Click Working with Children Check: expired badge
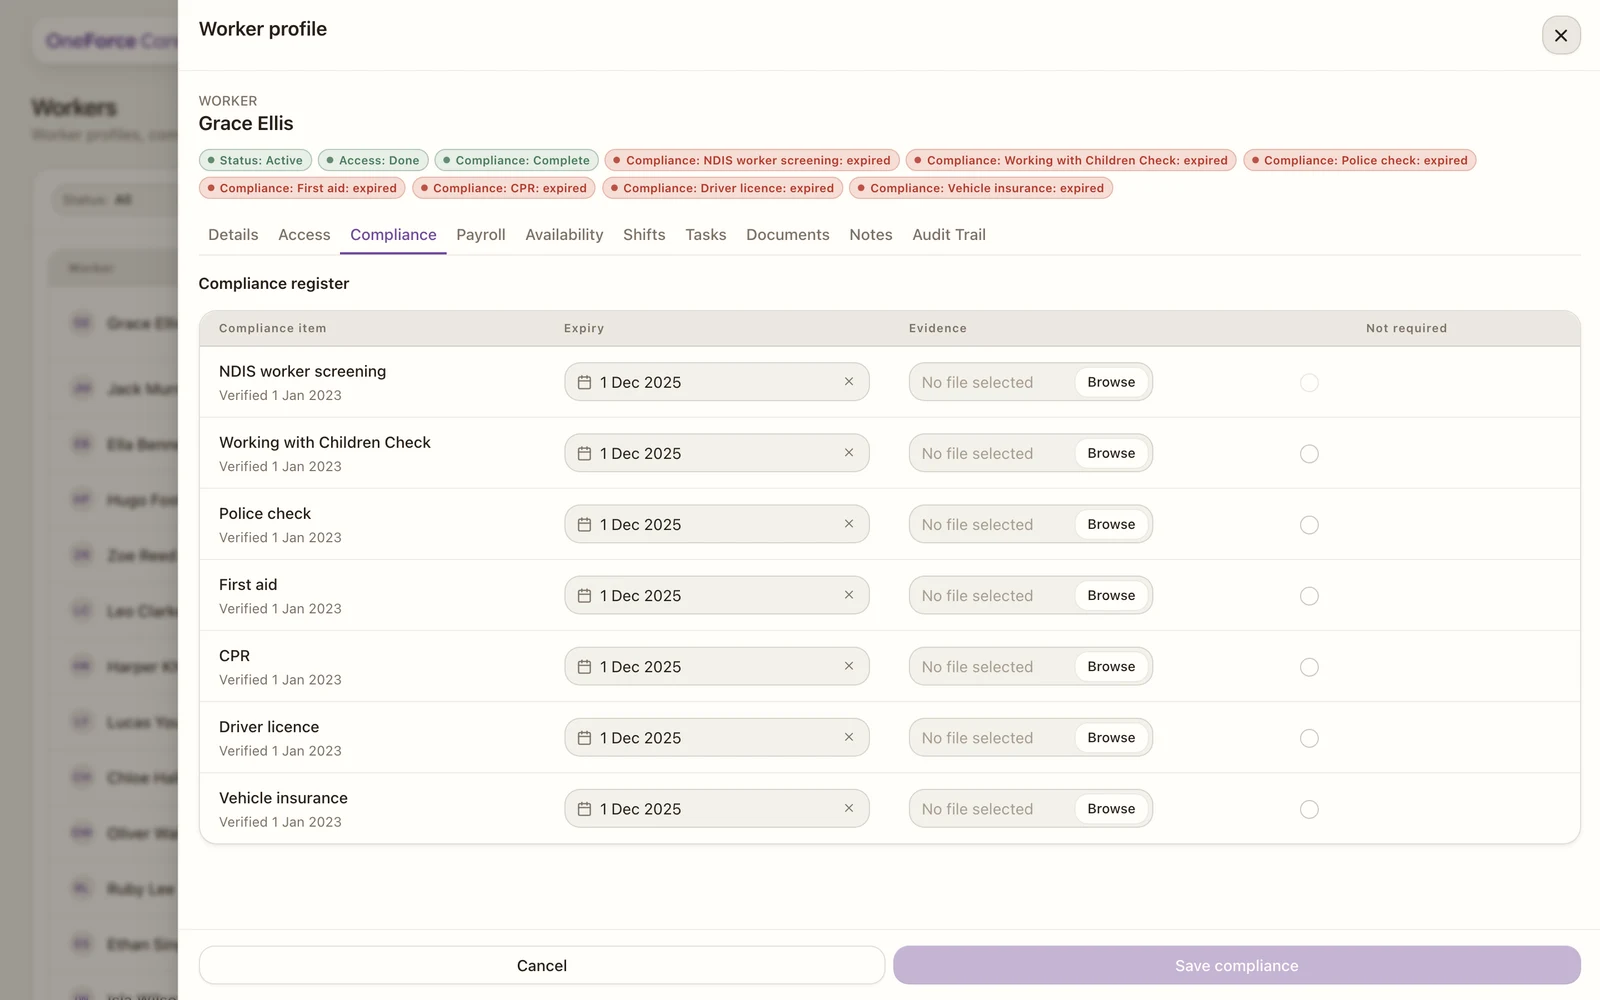 pyautogui.click(x=1071, y=160)
